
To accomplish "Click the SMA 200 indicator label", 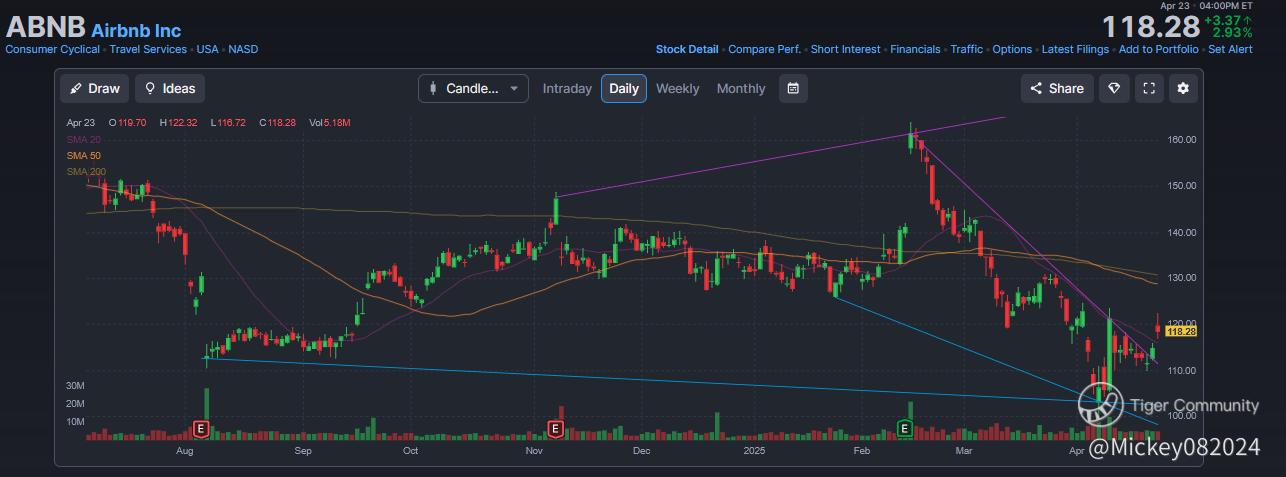I will click(x=86, y=172).
